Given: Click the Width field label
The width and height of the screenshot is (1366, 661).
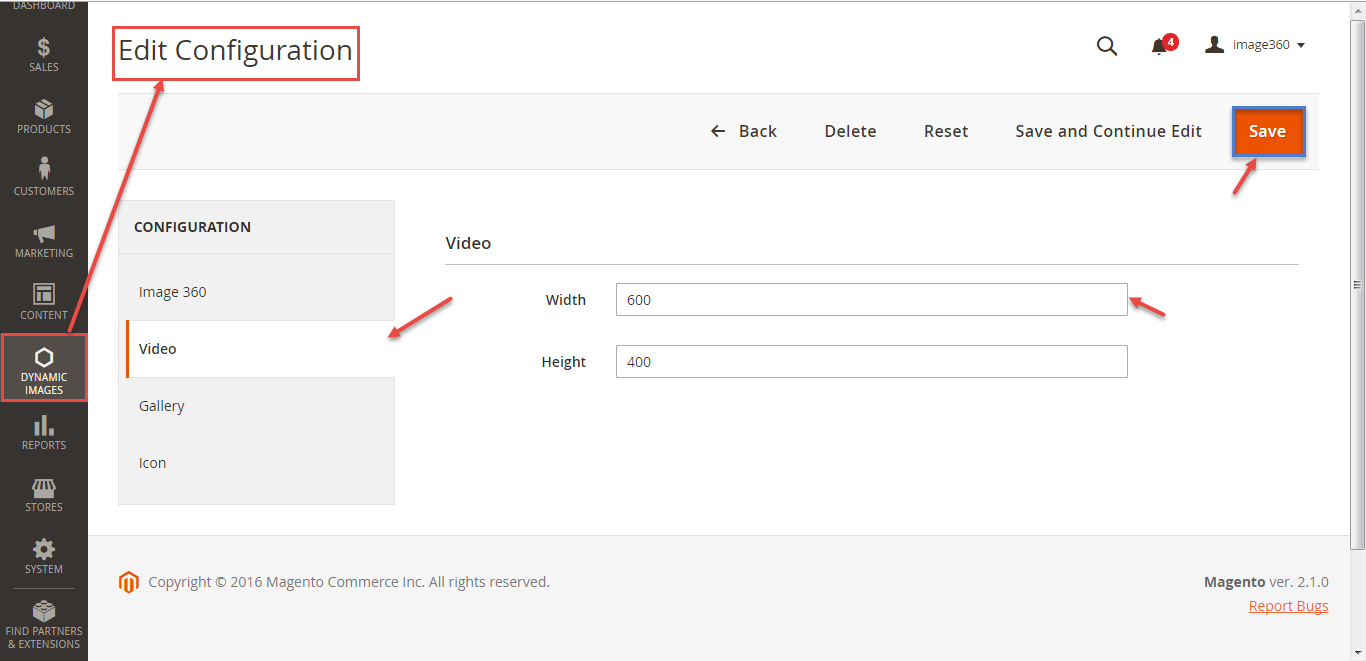Looking at the screenshot, I should tap(566, 300).
